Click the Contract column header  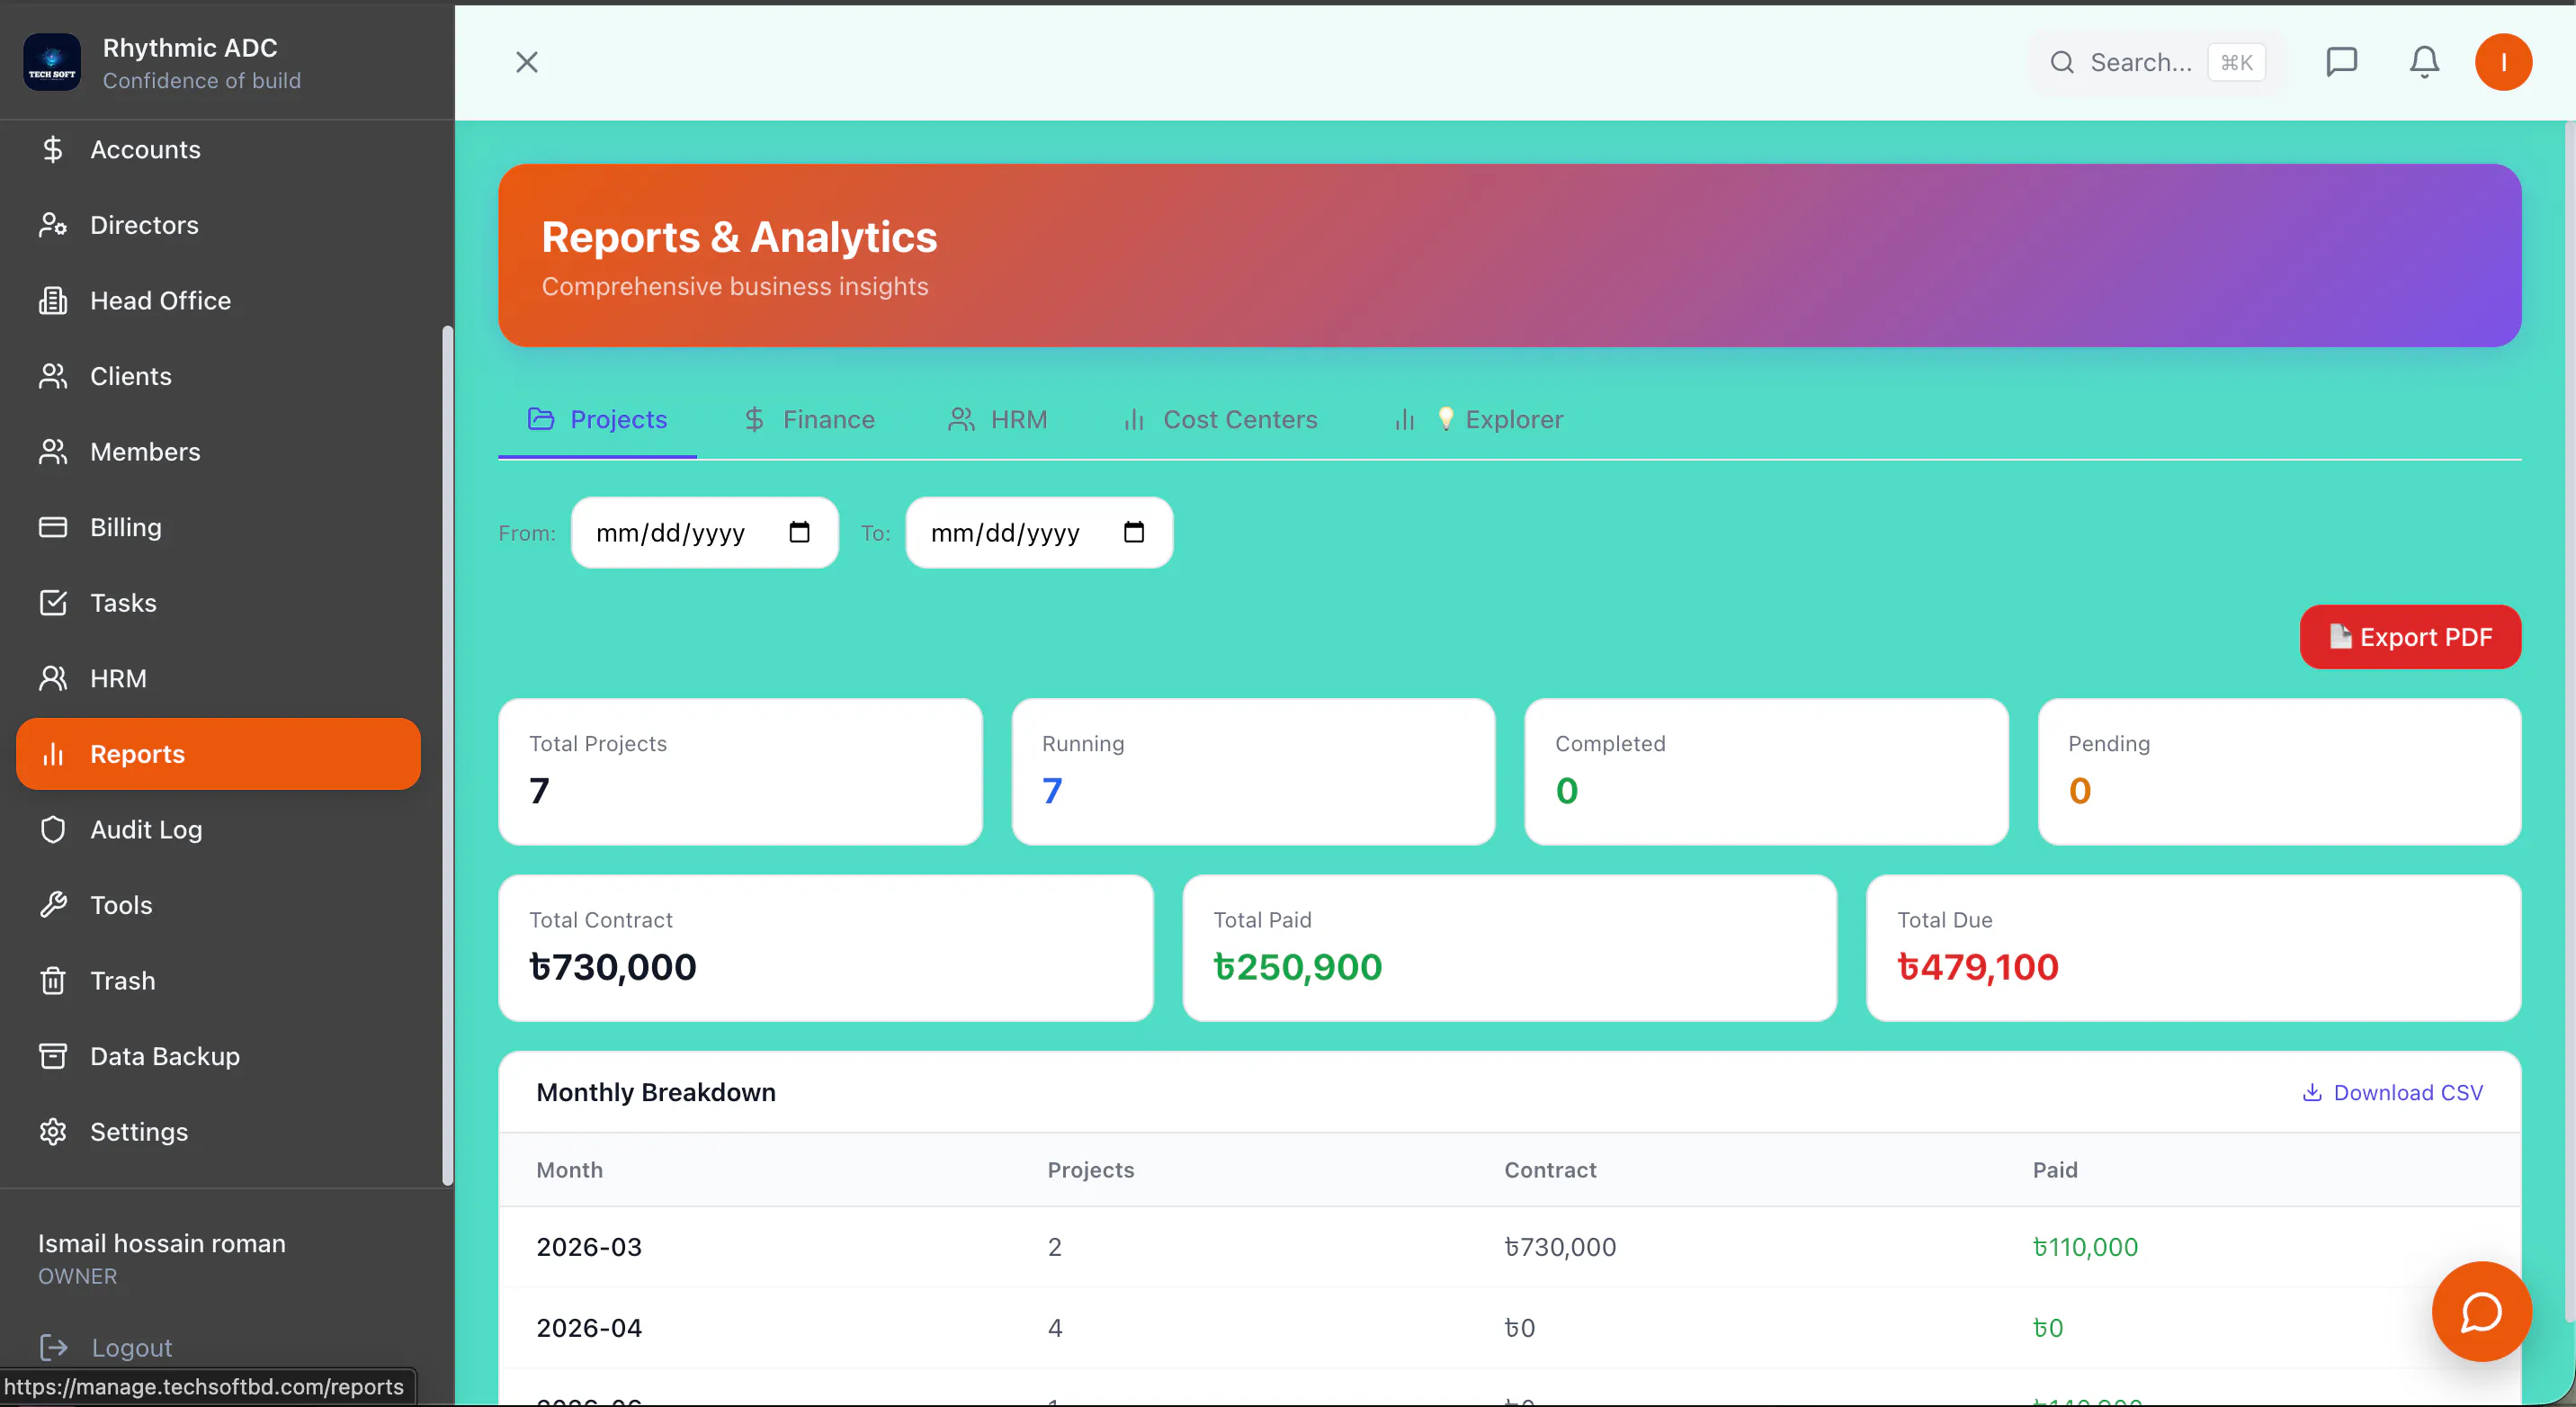coord(1550,1169)
